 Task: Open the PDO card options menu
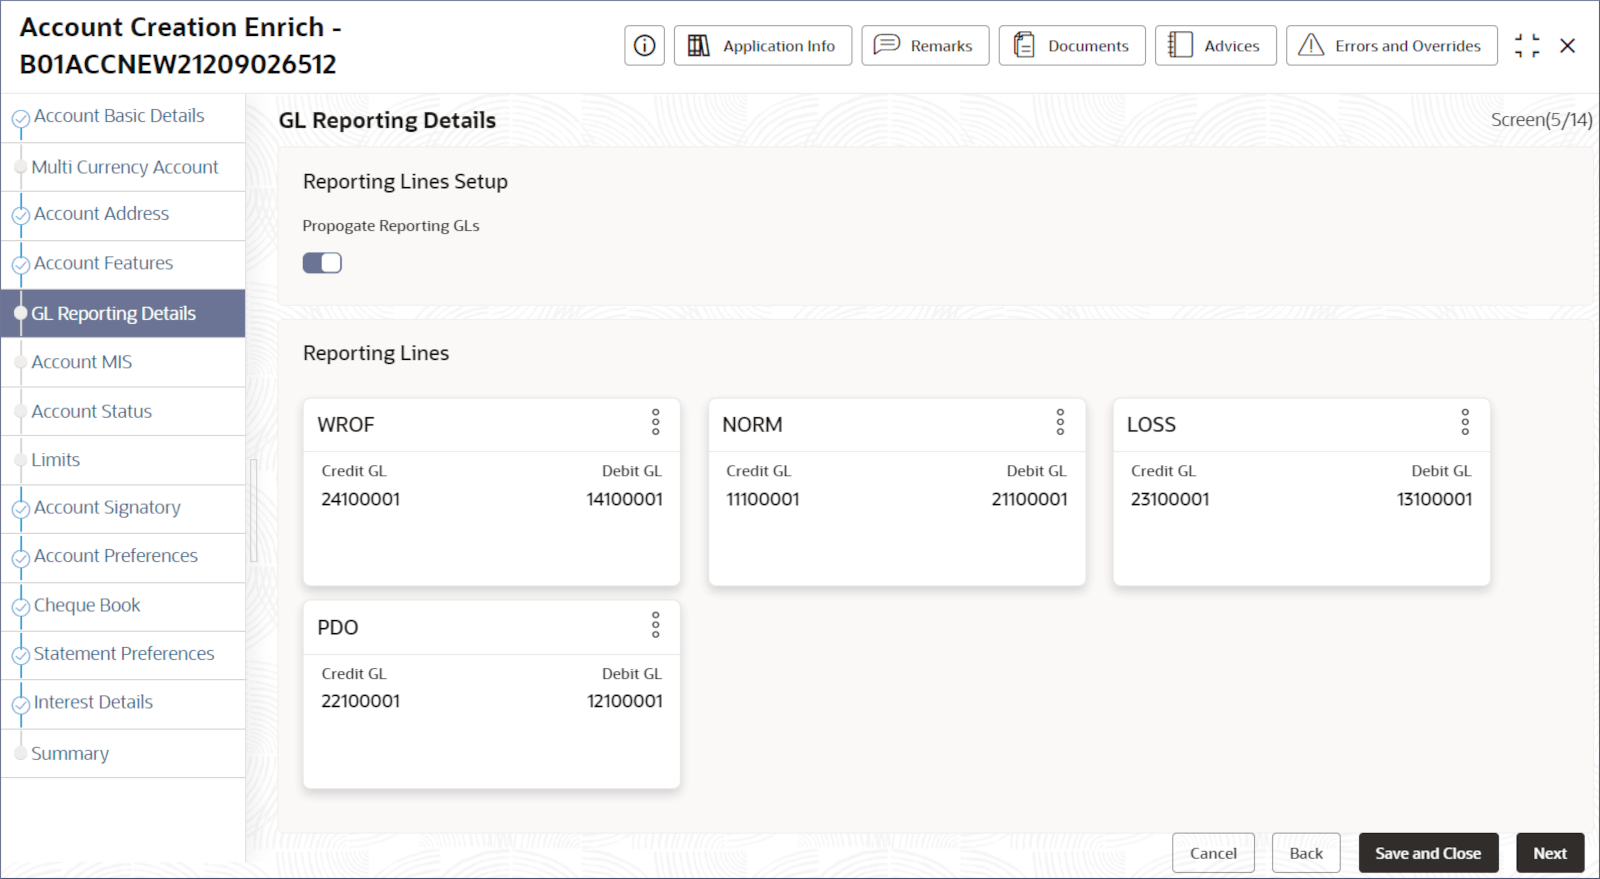click(x=656, y=625)
